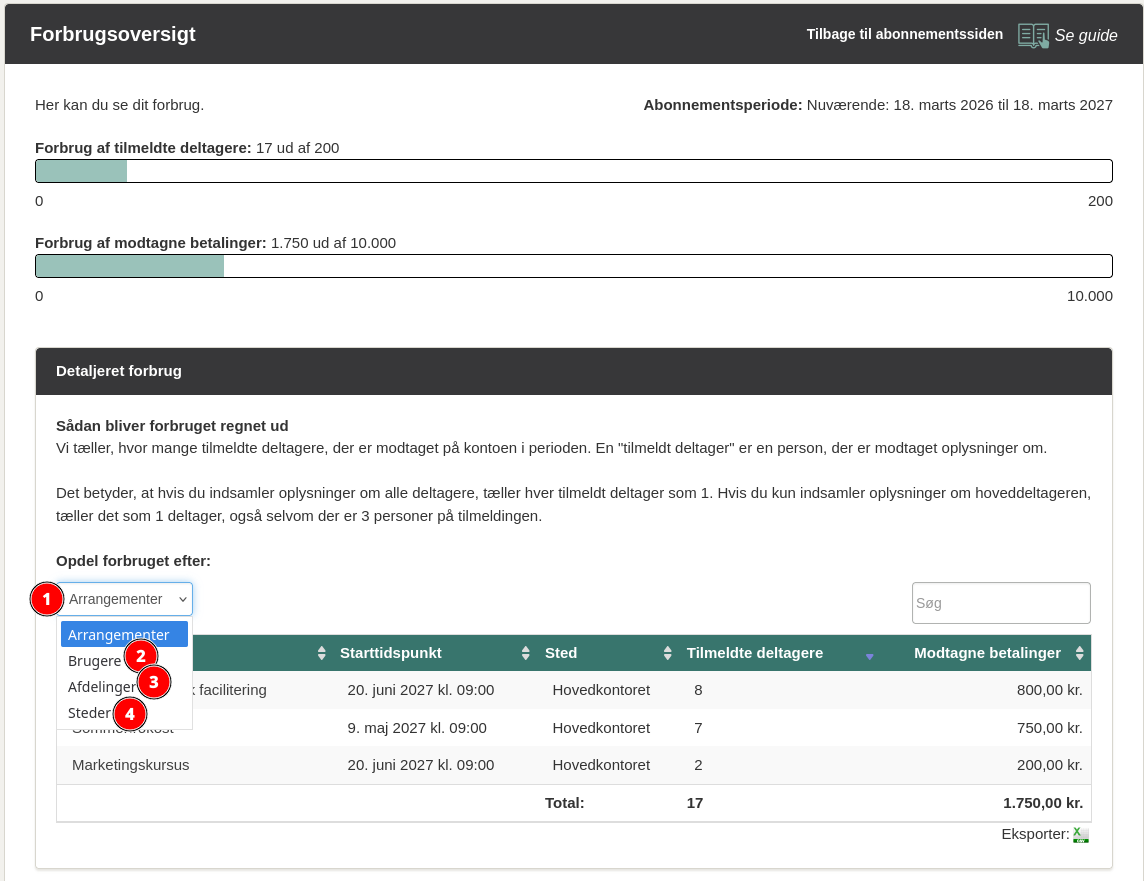
Task: Click the 200,00 kr. payment cell
Action: pos(1049,765)
